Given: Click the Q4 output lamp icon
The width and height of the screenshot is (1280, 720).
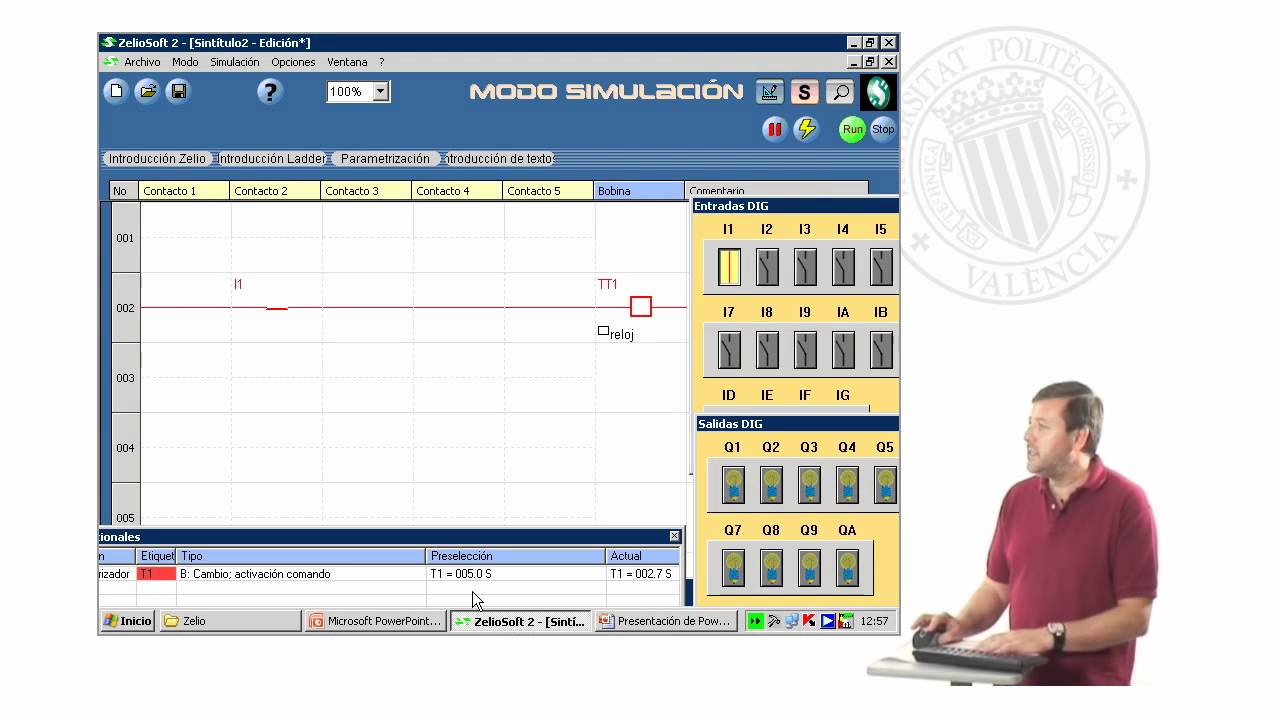Looking at the screenshot, I should click(x=847, y=485).
